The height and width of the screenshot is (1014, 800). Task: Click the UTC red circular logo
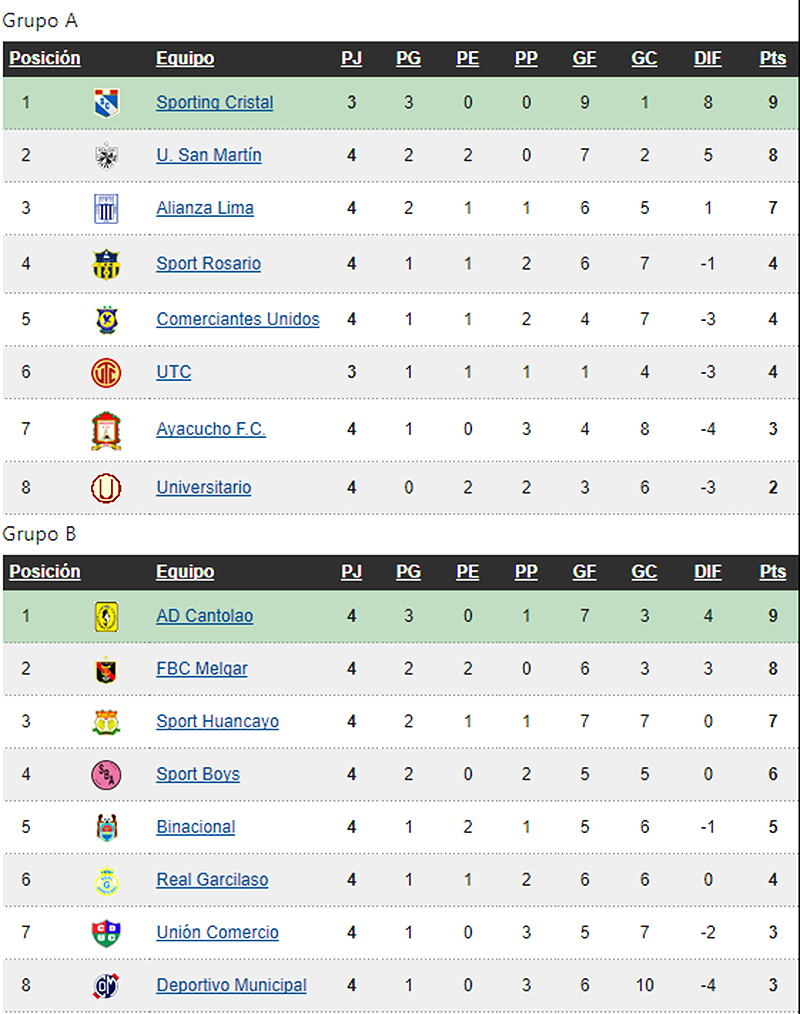pos(106,373)
